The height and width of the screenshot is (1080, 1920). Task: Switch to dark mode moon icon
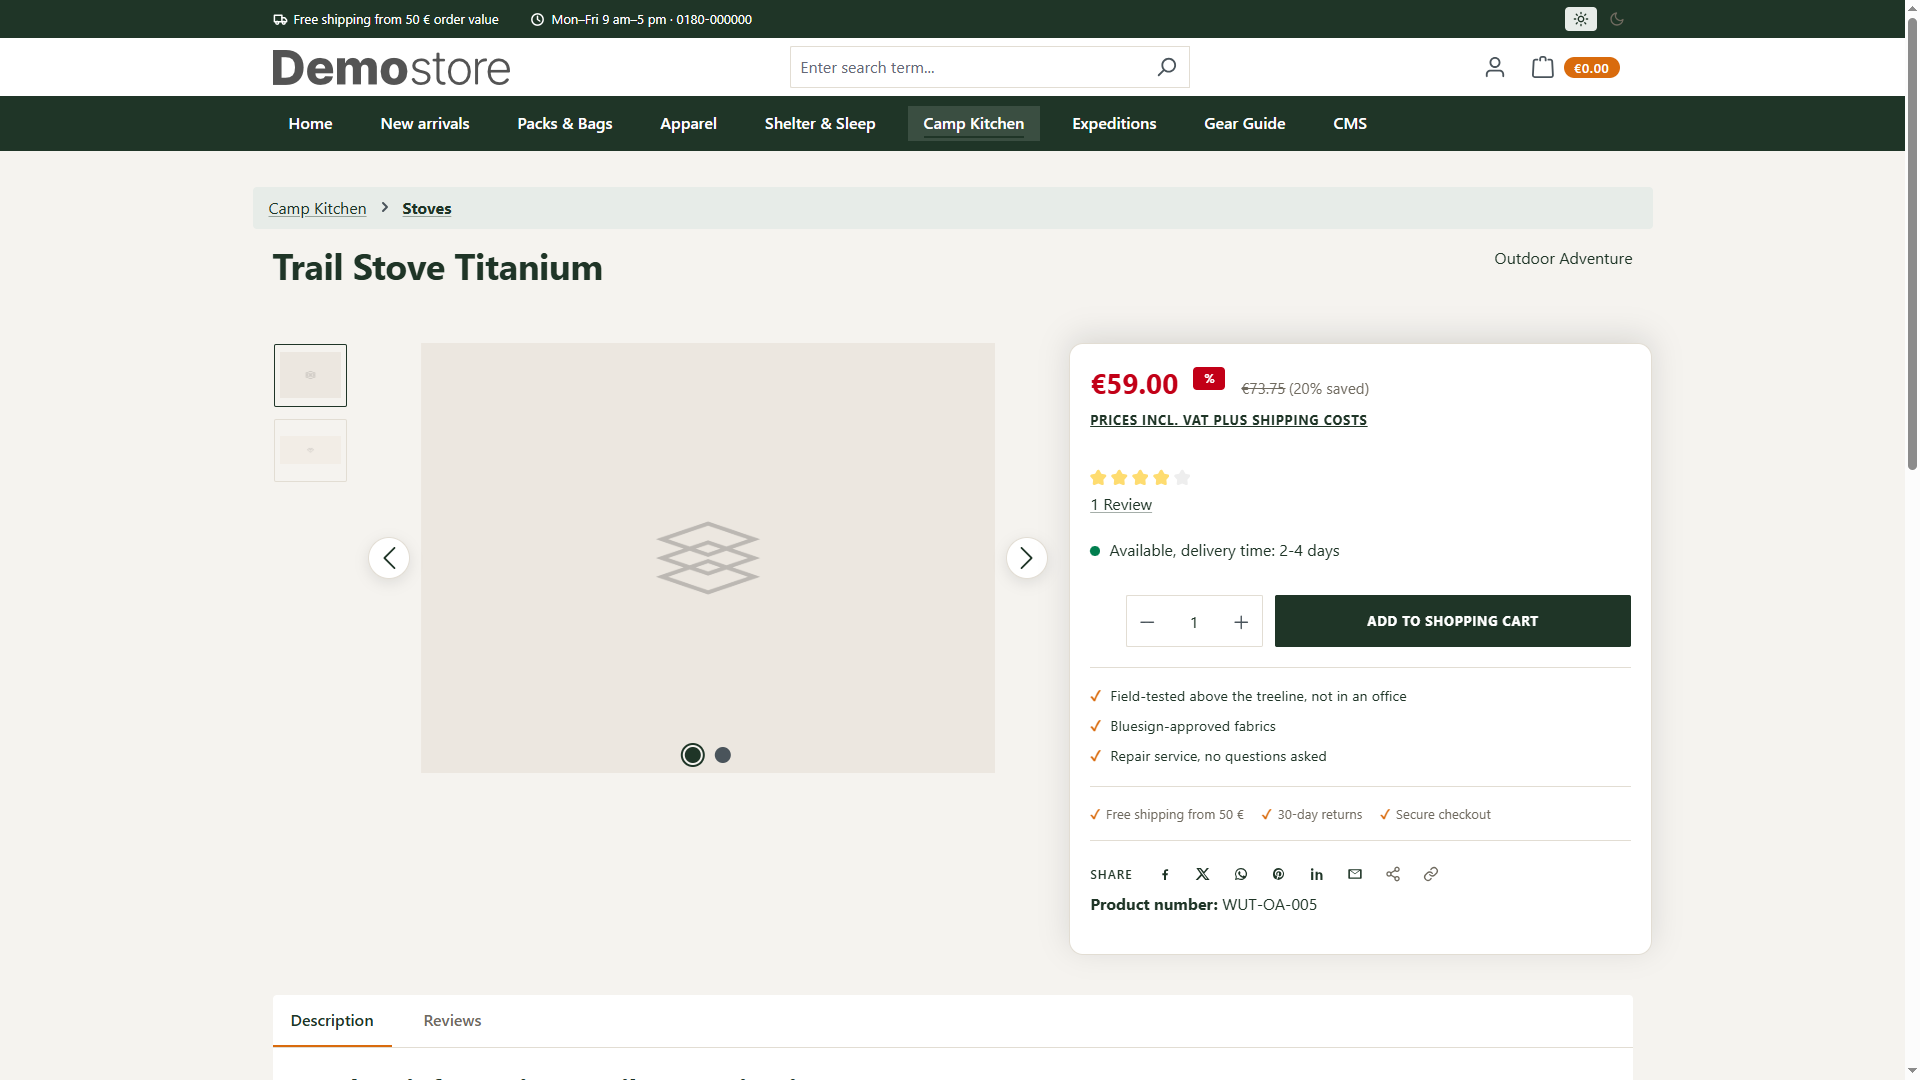coord(1617,19)
